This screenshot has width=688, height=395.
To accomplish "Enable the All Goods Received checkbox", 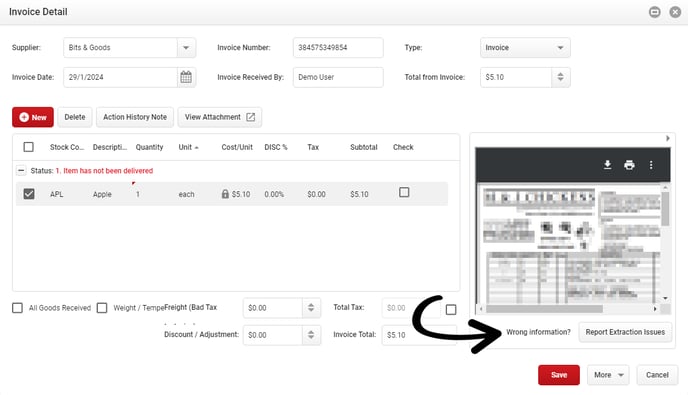I will (18, 308).
